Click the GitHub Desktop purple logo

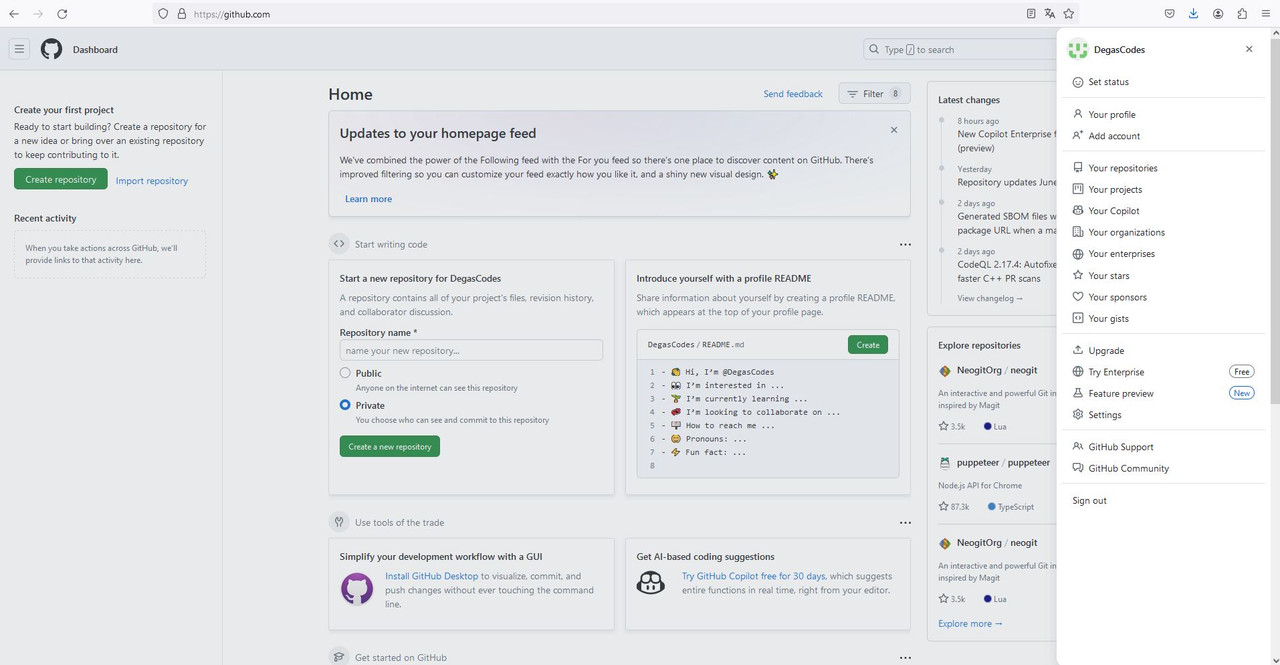coord(357,588)
